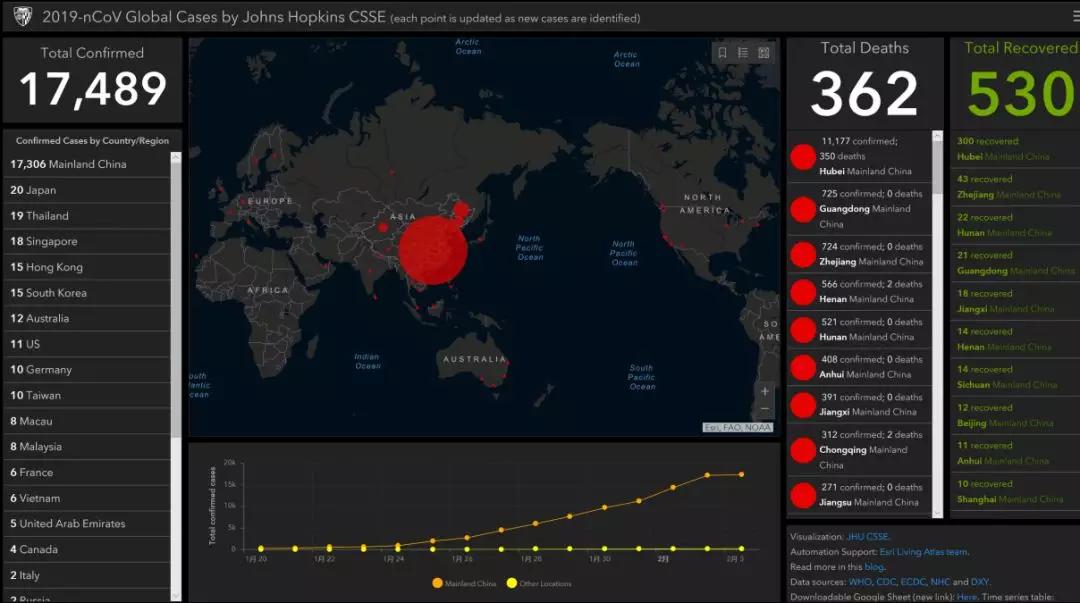This screenshot has width=1080, height=603.
Task: Zoom out with the map minus button
Action: pos(765,409)
